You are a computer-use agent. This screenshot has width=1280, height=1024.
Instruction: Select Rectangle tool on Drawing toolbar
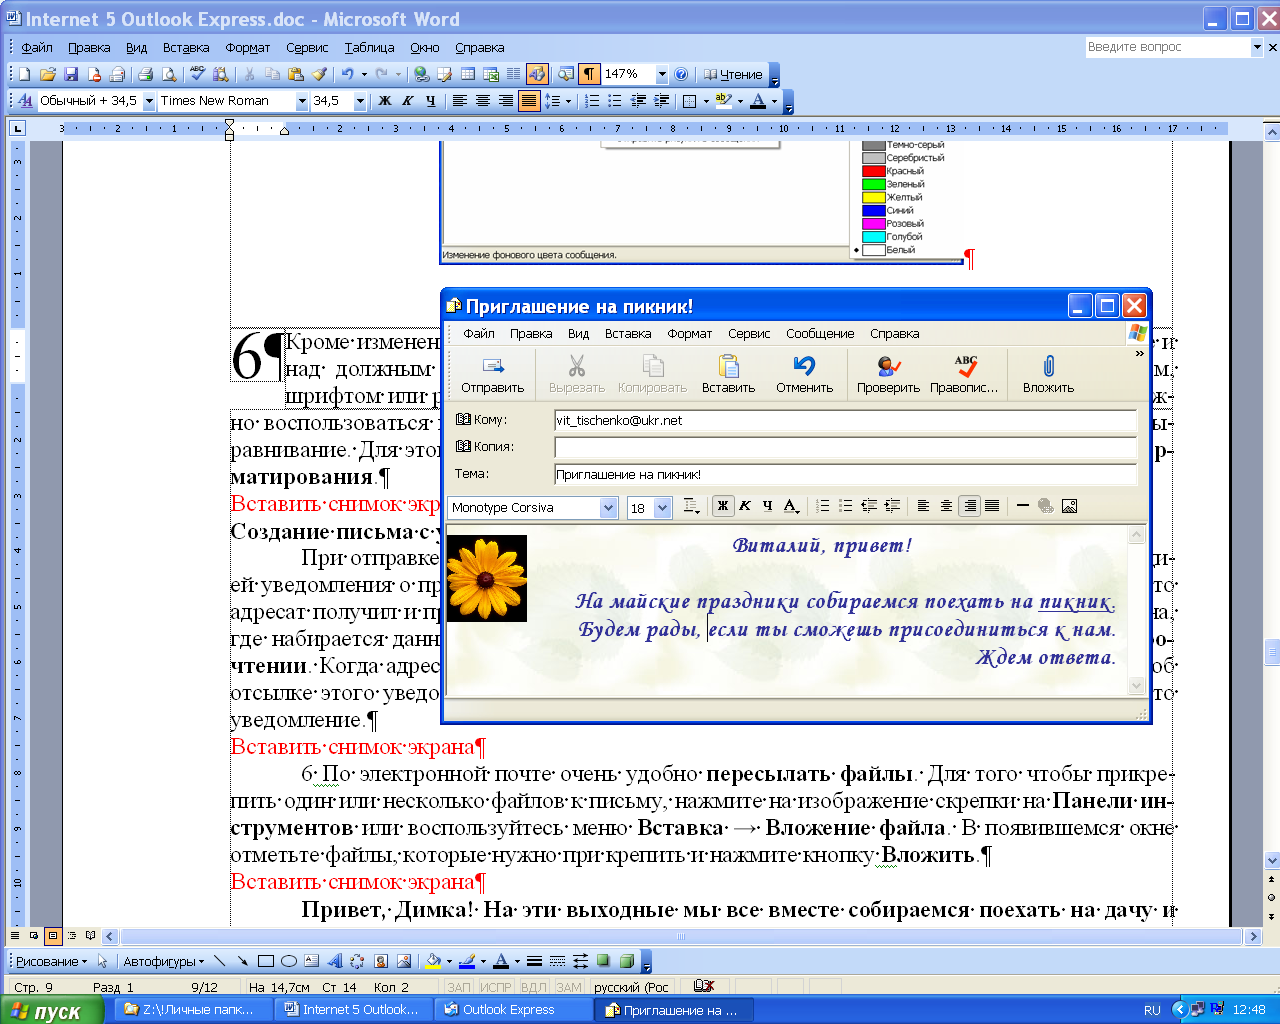pos(266,961)
